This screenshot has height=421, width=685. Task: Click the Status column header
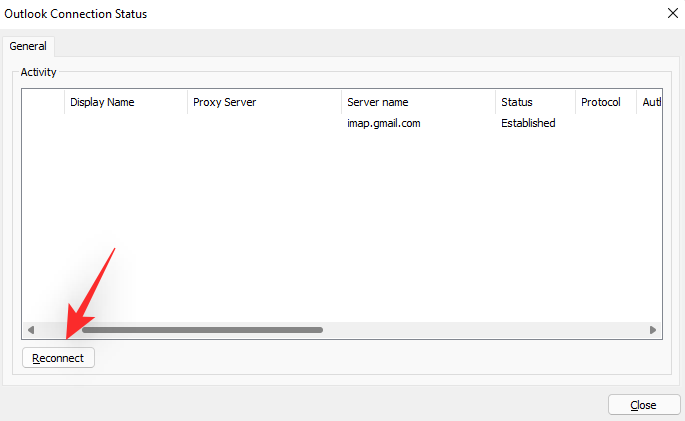[535, 102]
